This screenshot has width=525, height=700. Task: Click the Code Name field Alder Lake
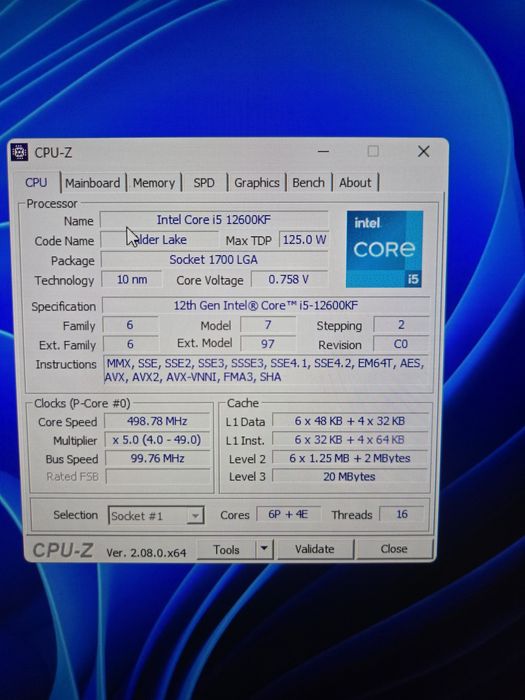(159, 240)
